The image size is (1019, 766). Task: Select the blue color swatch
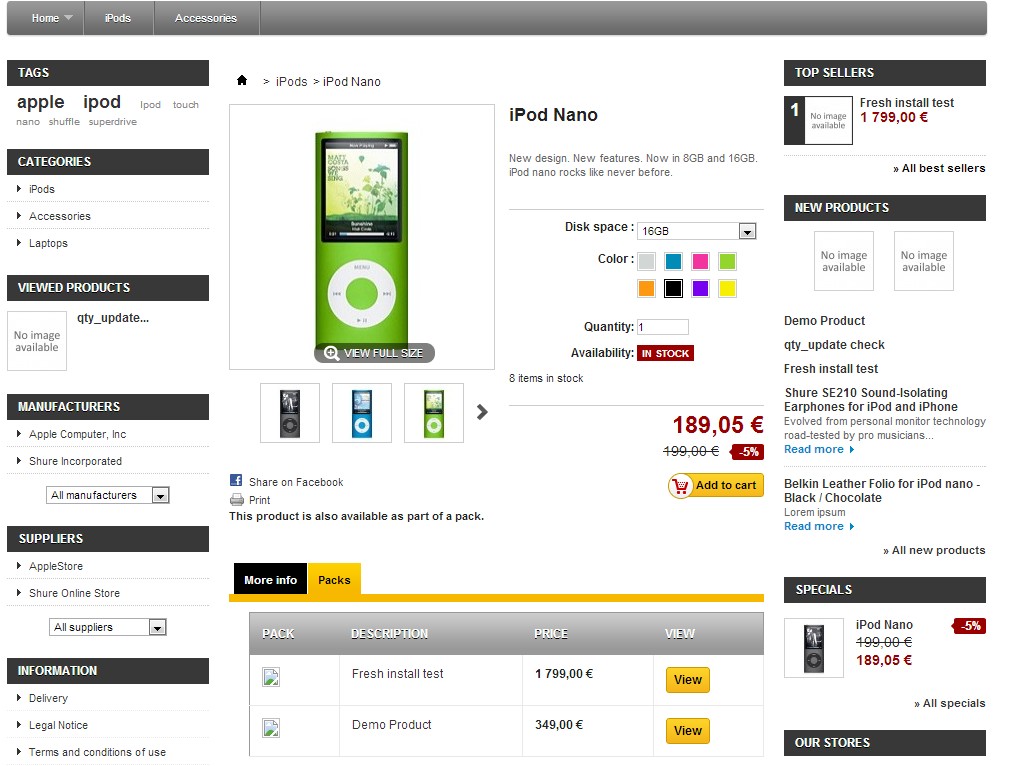673,261
